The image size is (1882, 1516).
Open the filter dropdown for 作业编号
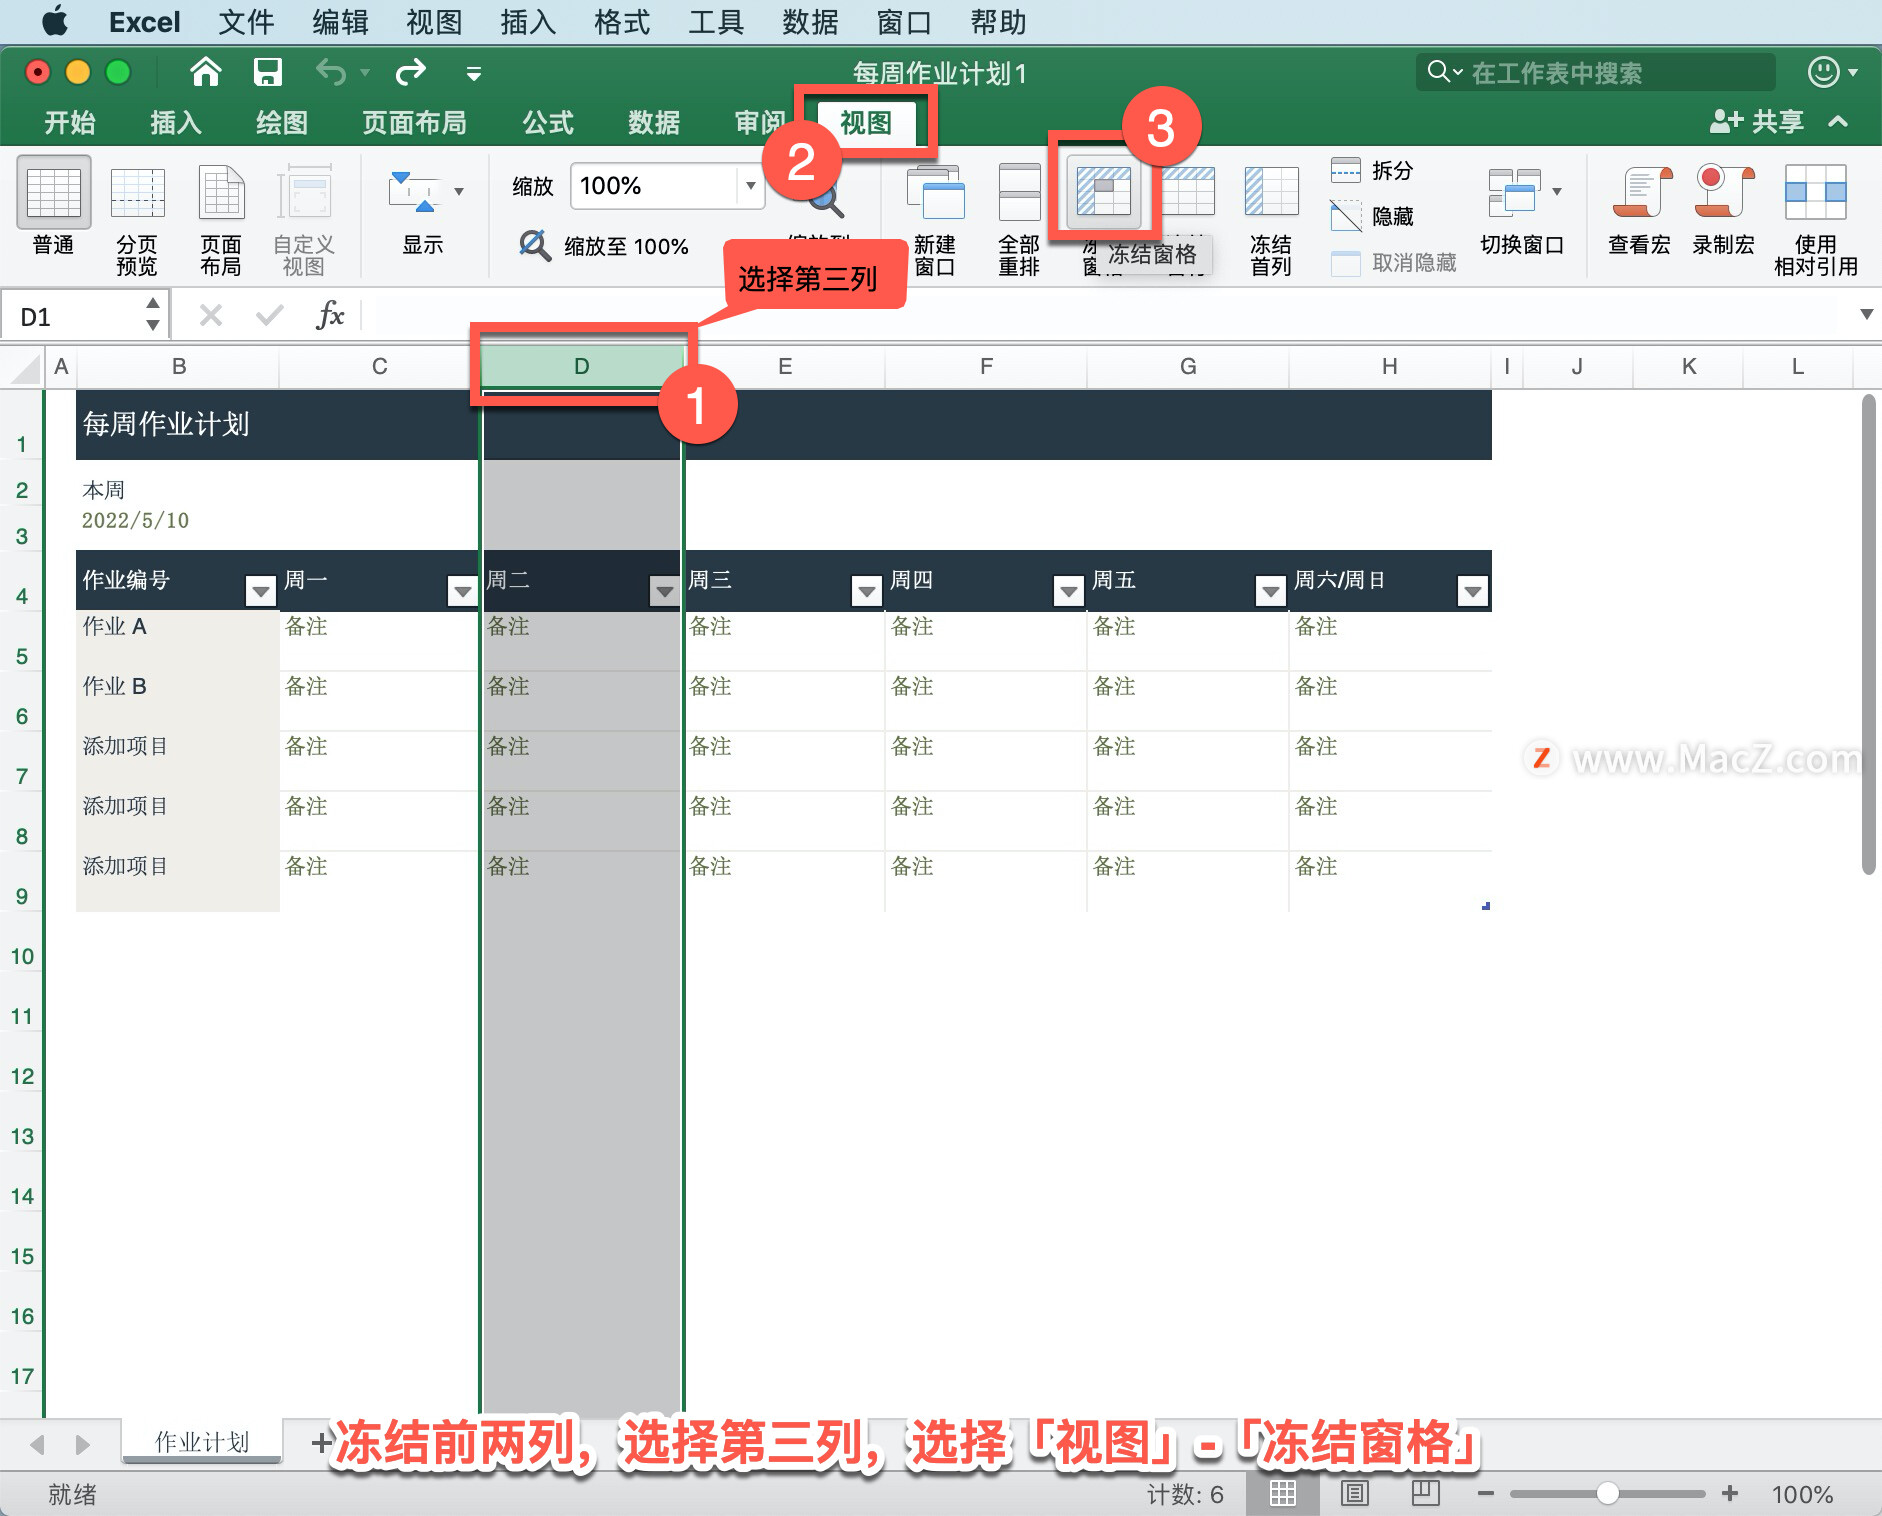click(261, 591)
